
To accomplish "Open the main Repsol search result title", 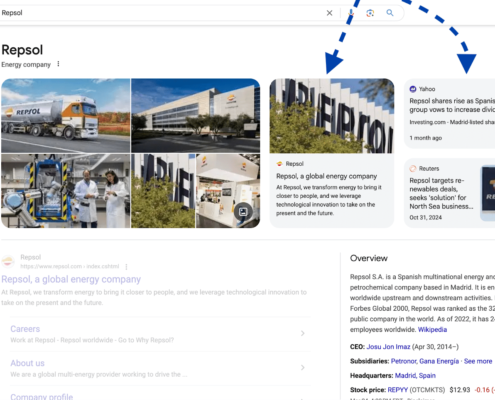I will (x=71, y=279).
